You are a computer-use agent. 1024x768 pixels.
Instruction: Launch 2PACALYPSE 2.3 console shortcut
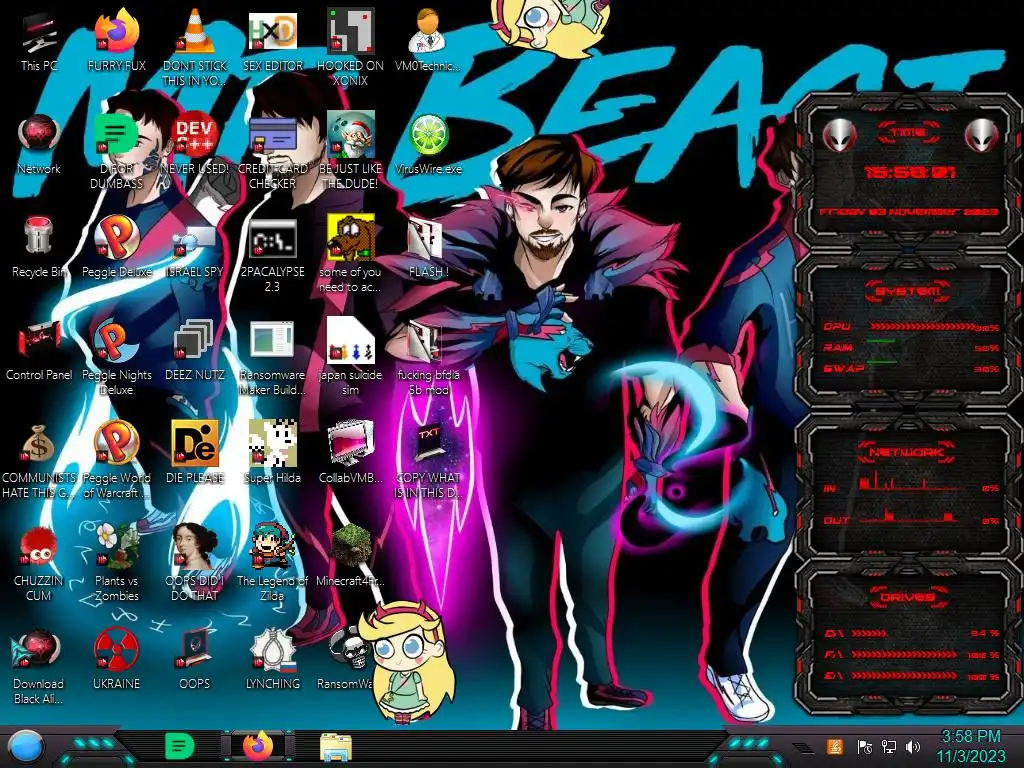(272, 255)
